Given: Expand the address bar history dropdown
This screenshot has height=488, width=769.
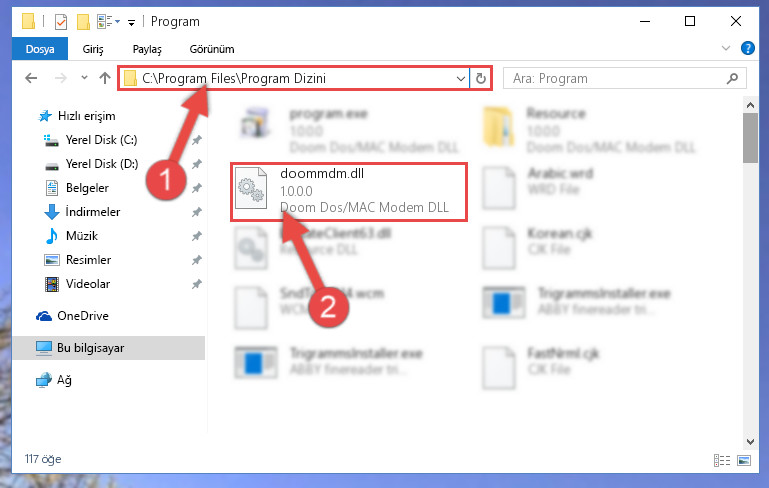Looking at the screenshot, I should click(x=461, y=78).
